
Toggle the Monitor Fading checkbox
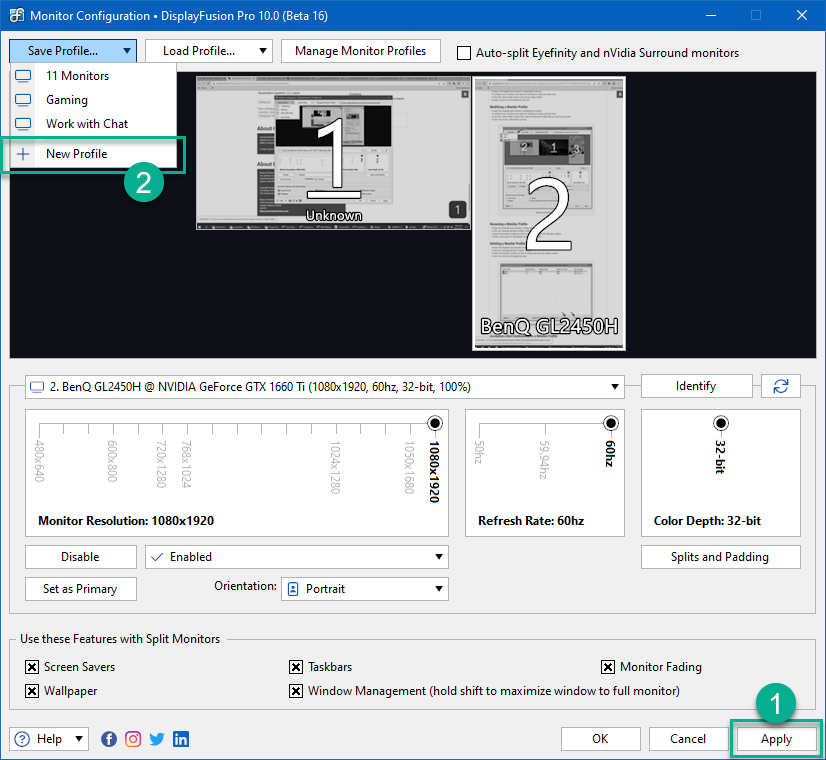coord(608,667)
